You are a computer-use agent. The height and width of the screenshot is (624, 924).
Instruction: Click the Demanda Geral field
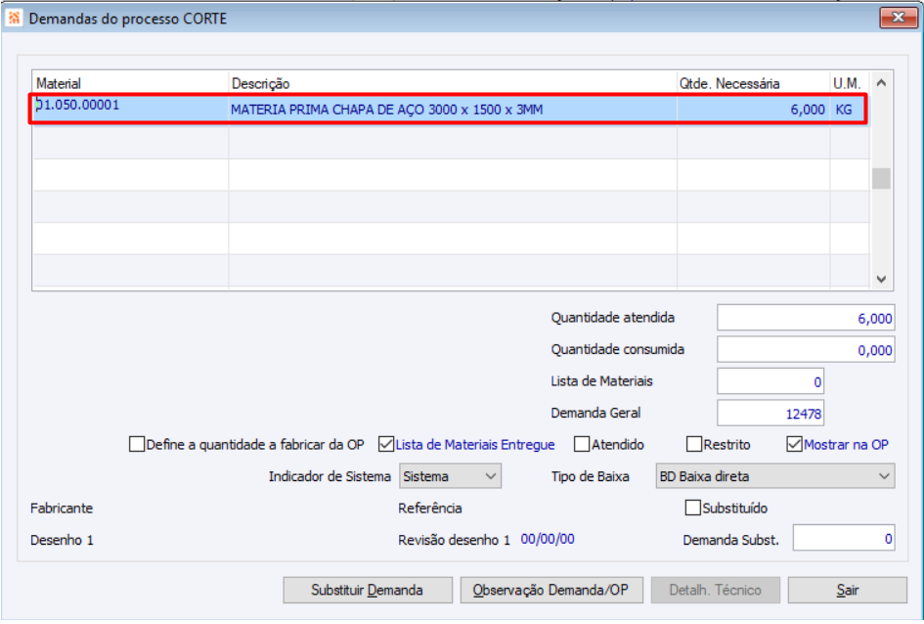(770, 414)
